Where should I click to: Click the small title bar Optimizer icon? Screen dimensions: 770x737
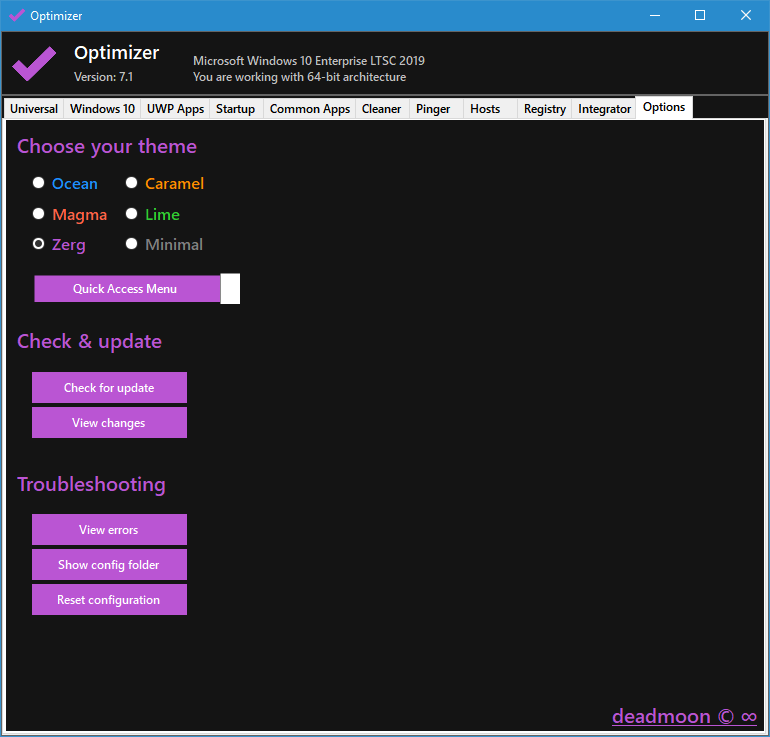(x=16, y=15)
